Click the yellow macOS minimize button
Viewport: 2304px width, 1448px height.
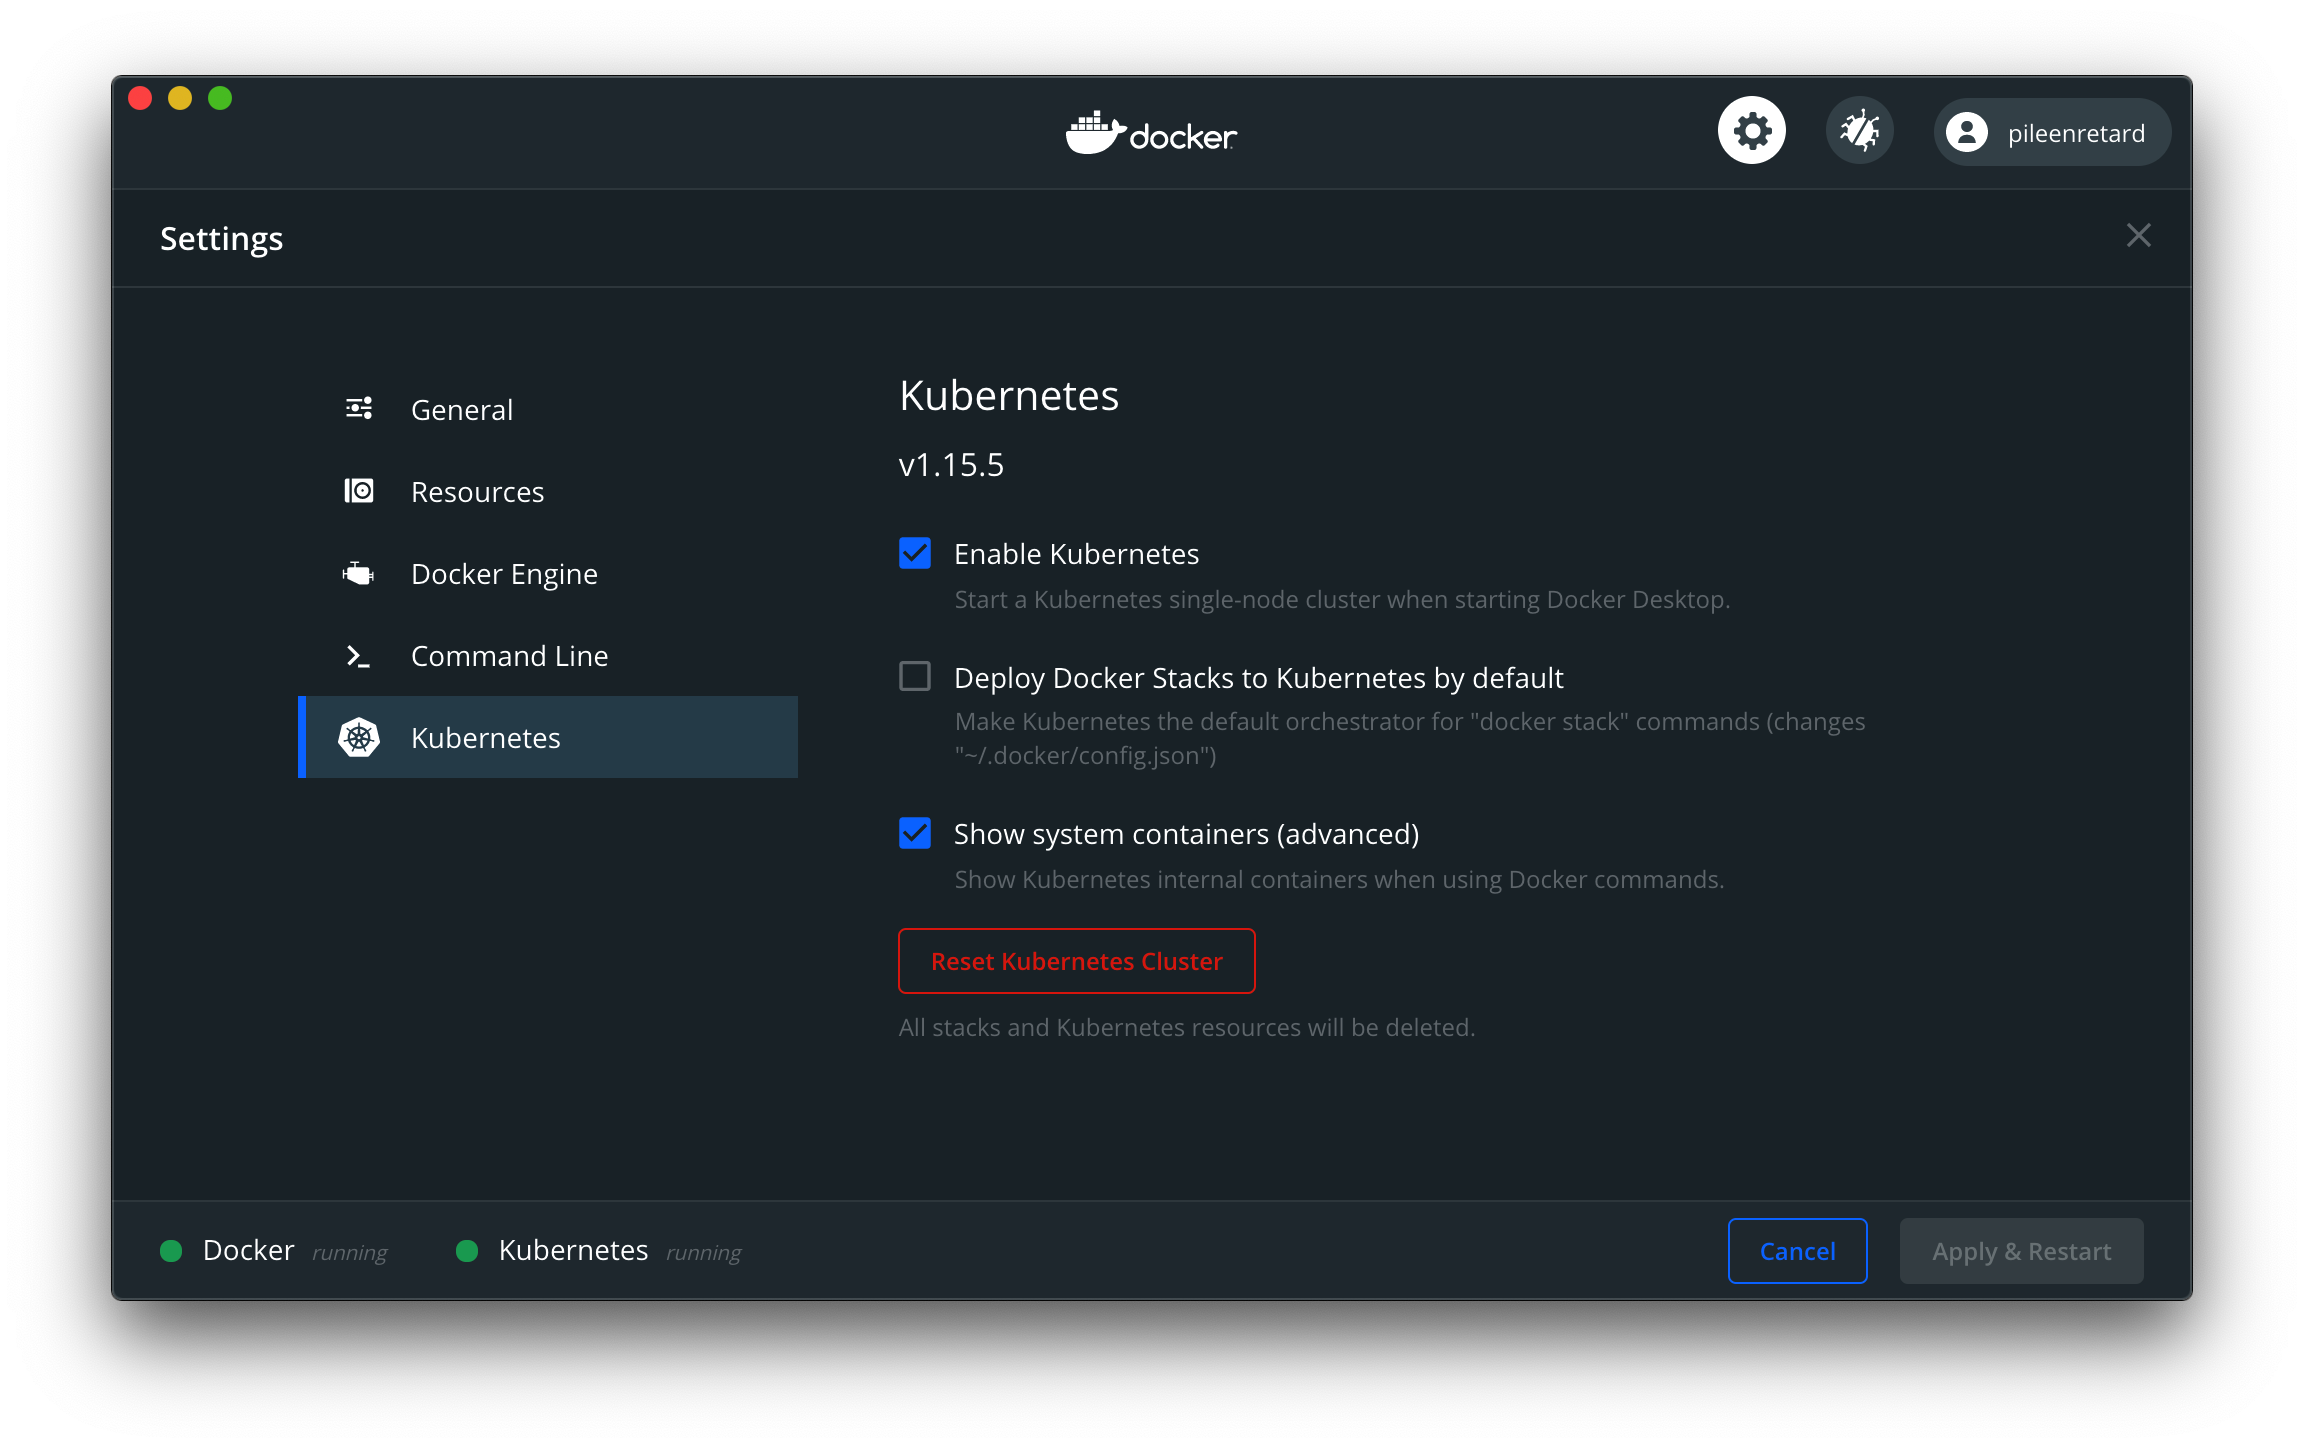(180, 98)
